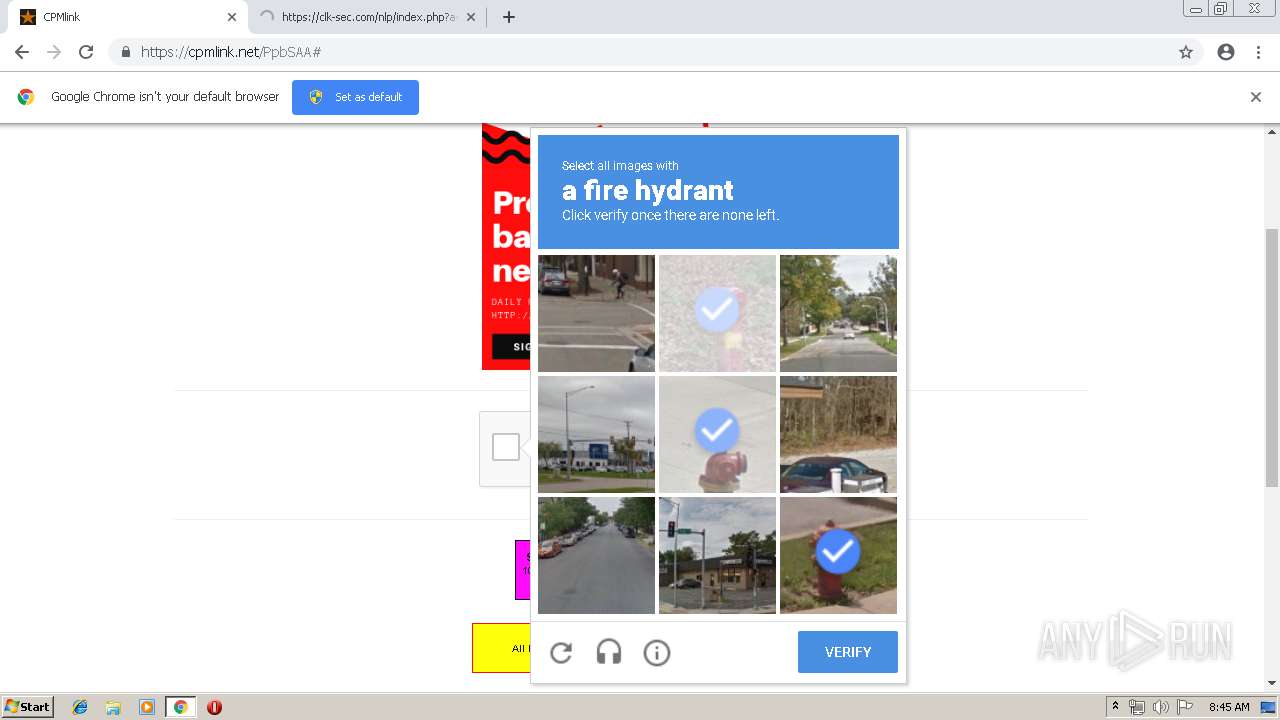Select the cyclist crosswalk image tile

596,313
